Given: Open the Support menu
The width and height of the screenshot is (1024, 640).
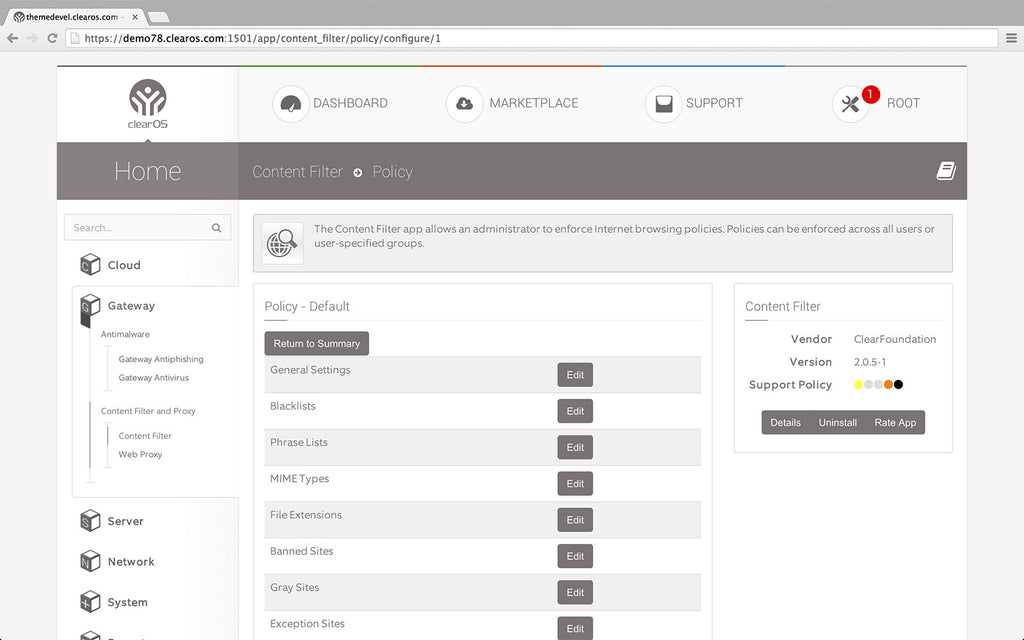Looking at the screenshot, I should click(714, 103).
